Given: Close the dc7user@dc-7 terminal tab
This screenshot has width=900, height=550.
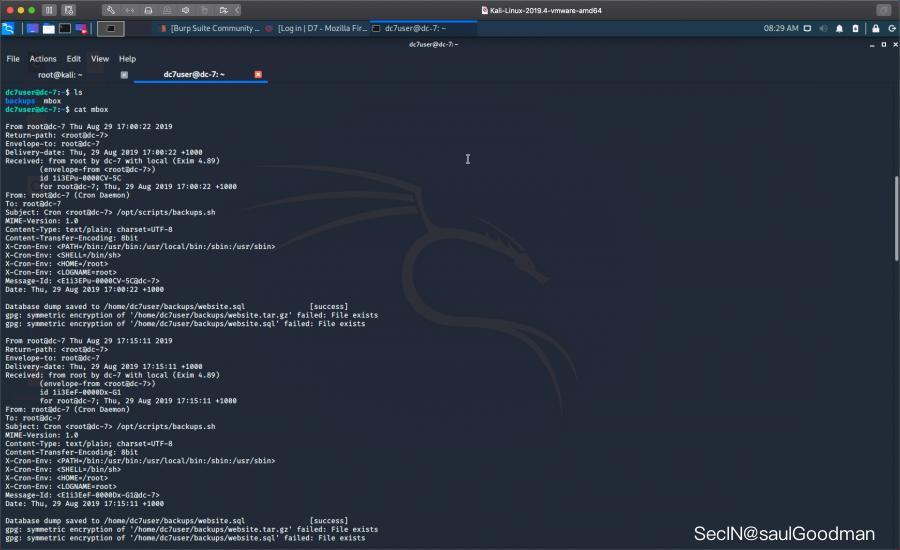Looking at the screenshot, I should point(258,74).
